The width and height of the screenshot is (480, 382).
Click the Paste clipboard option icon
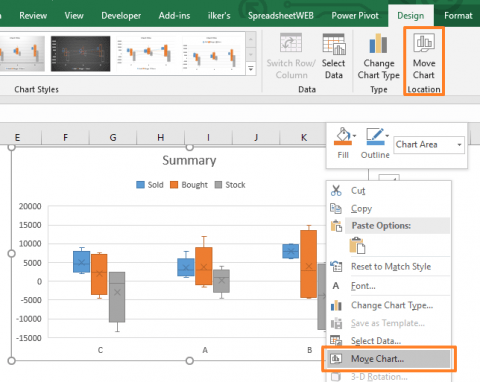(357, 246)
